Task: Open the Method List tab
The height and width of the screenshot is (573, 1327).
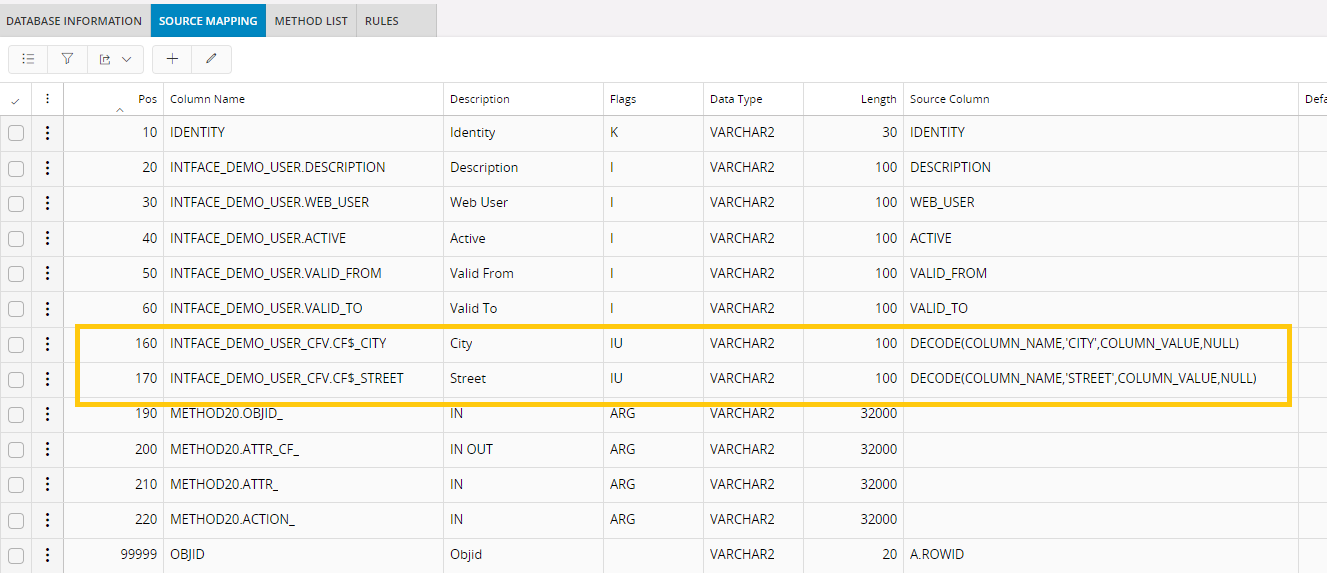Action: 311,21
